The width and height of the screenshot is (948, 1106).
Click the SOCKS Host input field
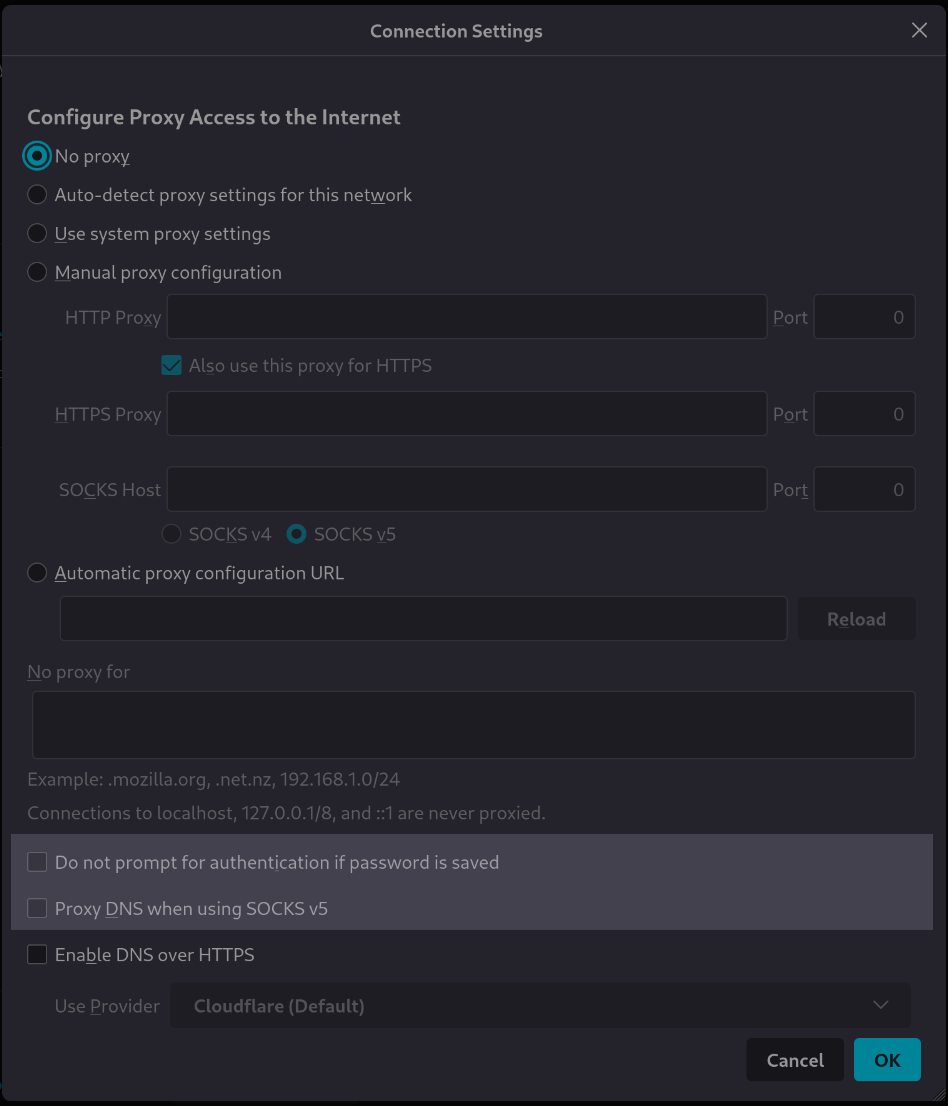(x=466, y=489)
